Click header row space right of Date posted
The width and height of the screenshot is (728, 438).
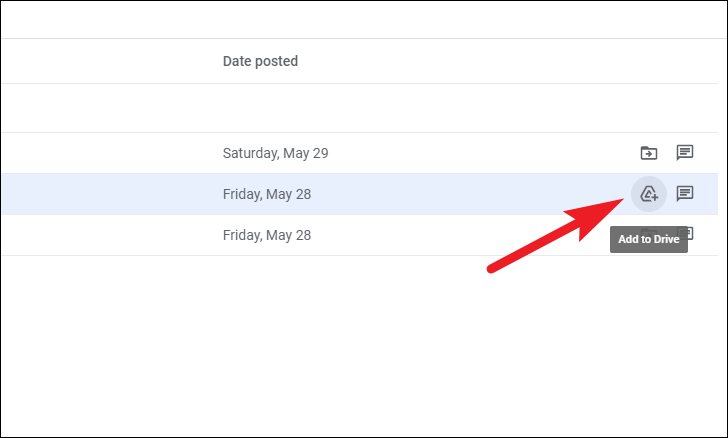(508, 61)
